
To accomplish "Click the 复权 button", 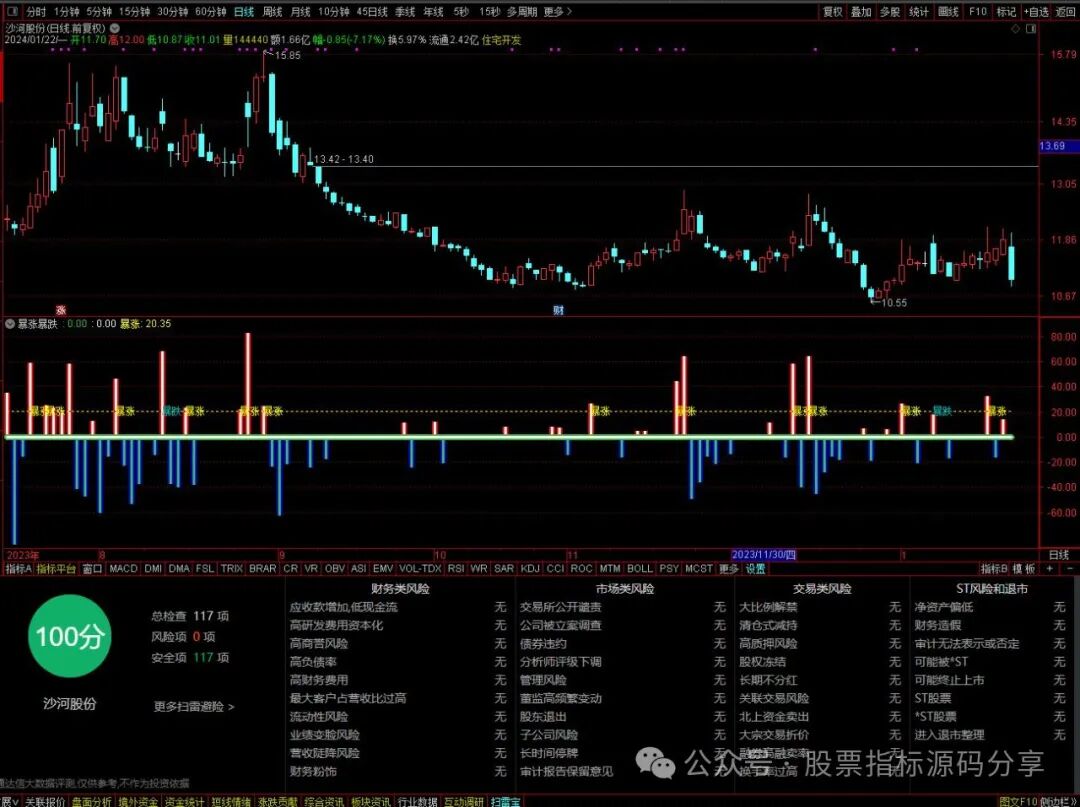I will [833, 12].
